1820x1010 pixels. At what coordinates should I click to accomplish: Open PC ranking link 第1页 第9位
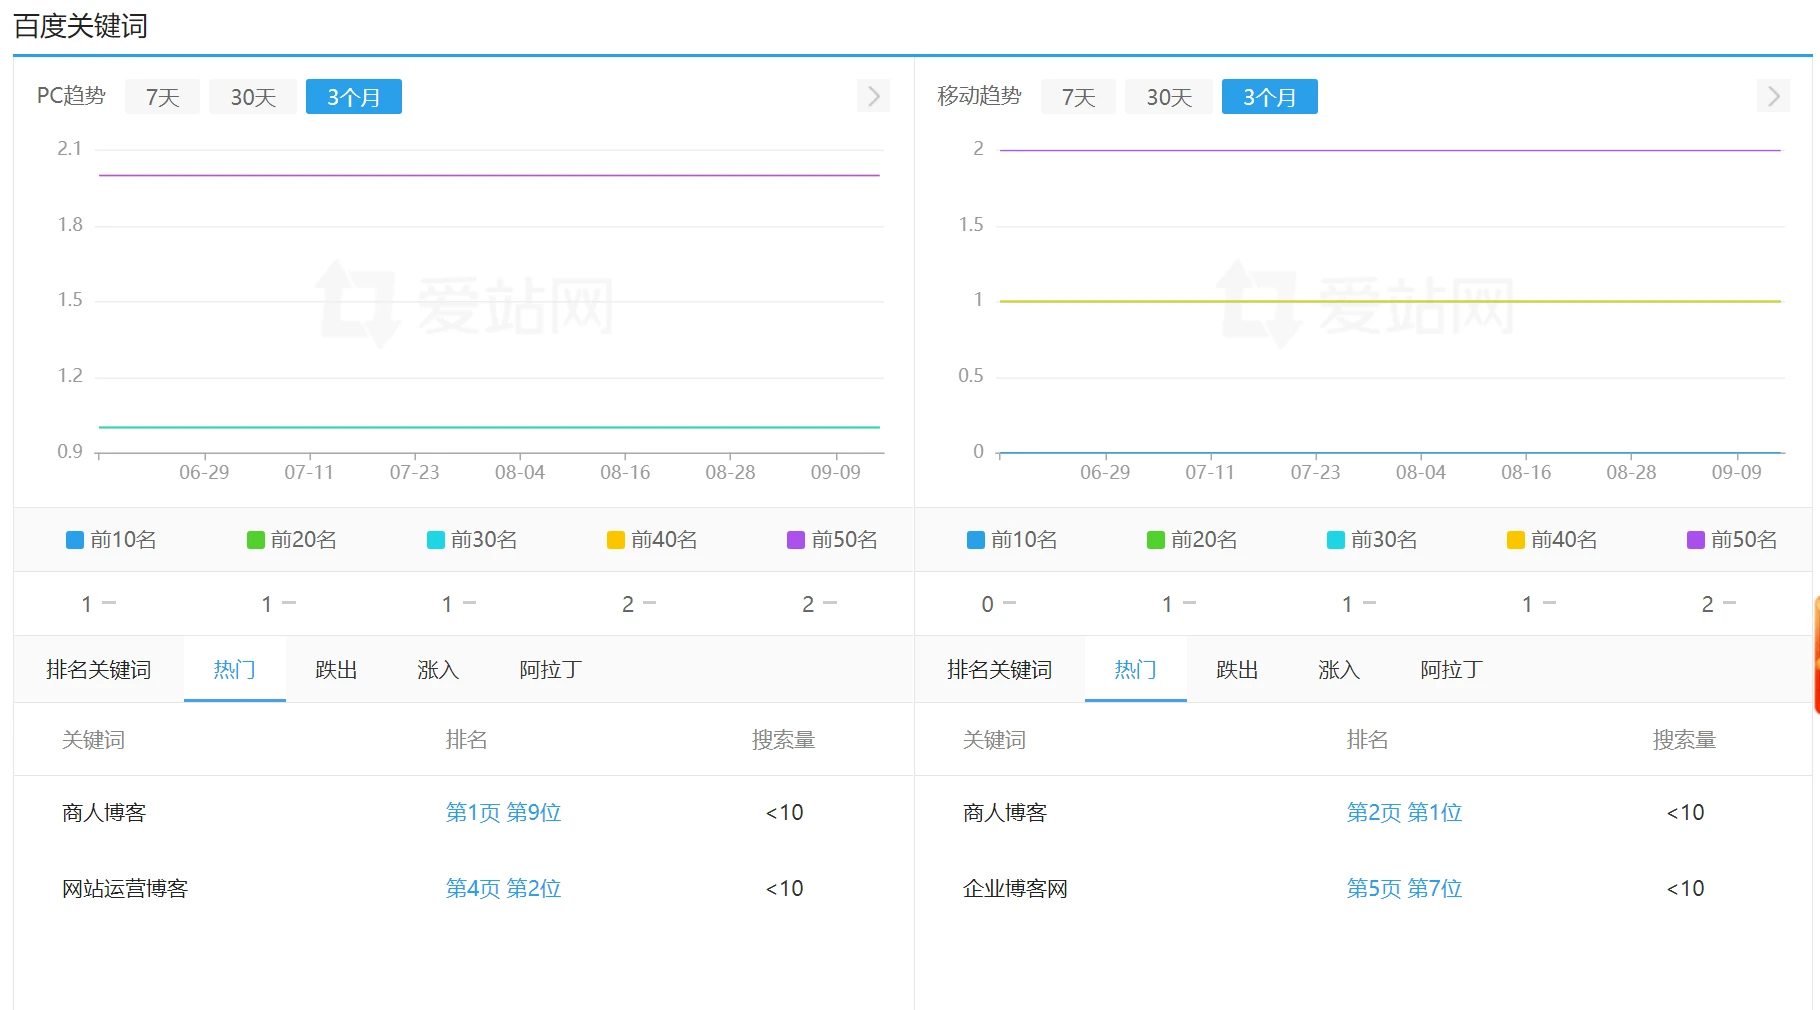coord(503,813)
